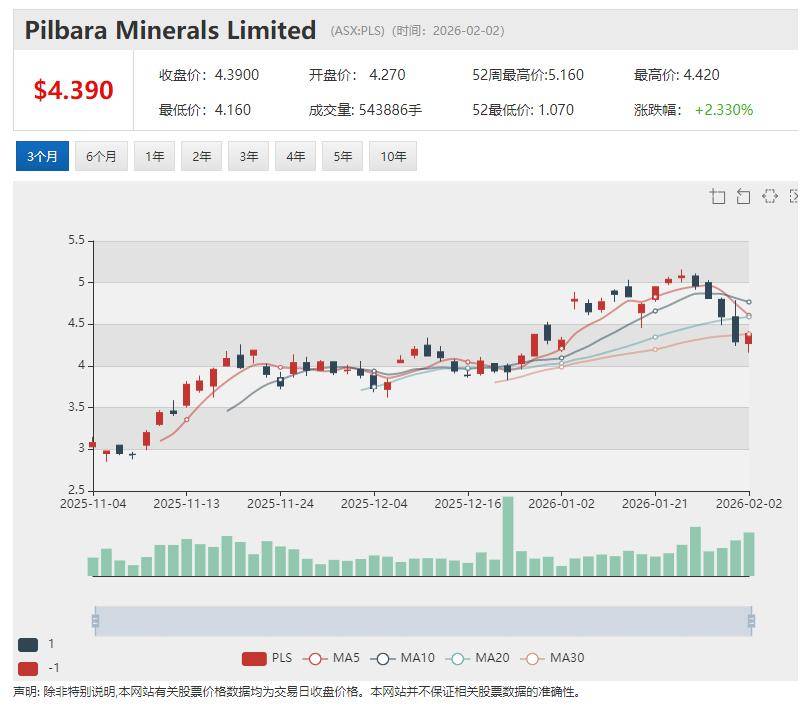
Task: Click the 5.5 y-axis label
Action: click(x=76, y=240)
